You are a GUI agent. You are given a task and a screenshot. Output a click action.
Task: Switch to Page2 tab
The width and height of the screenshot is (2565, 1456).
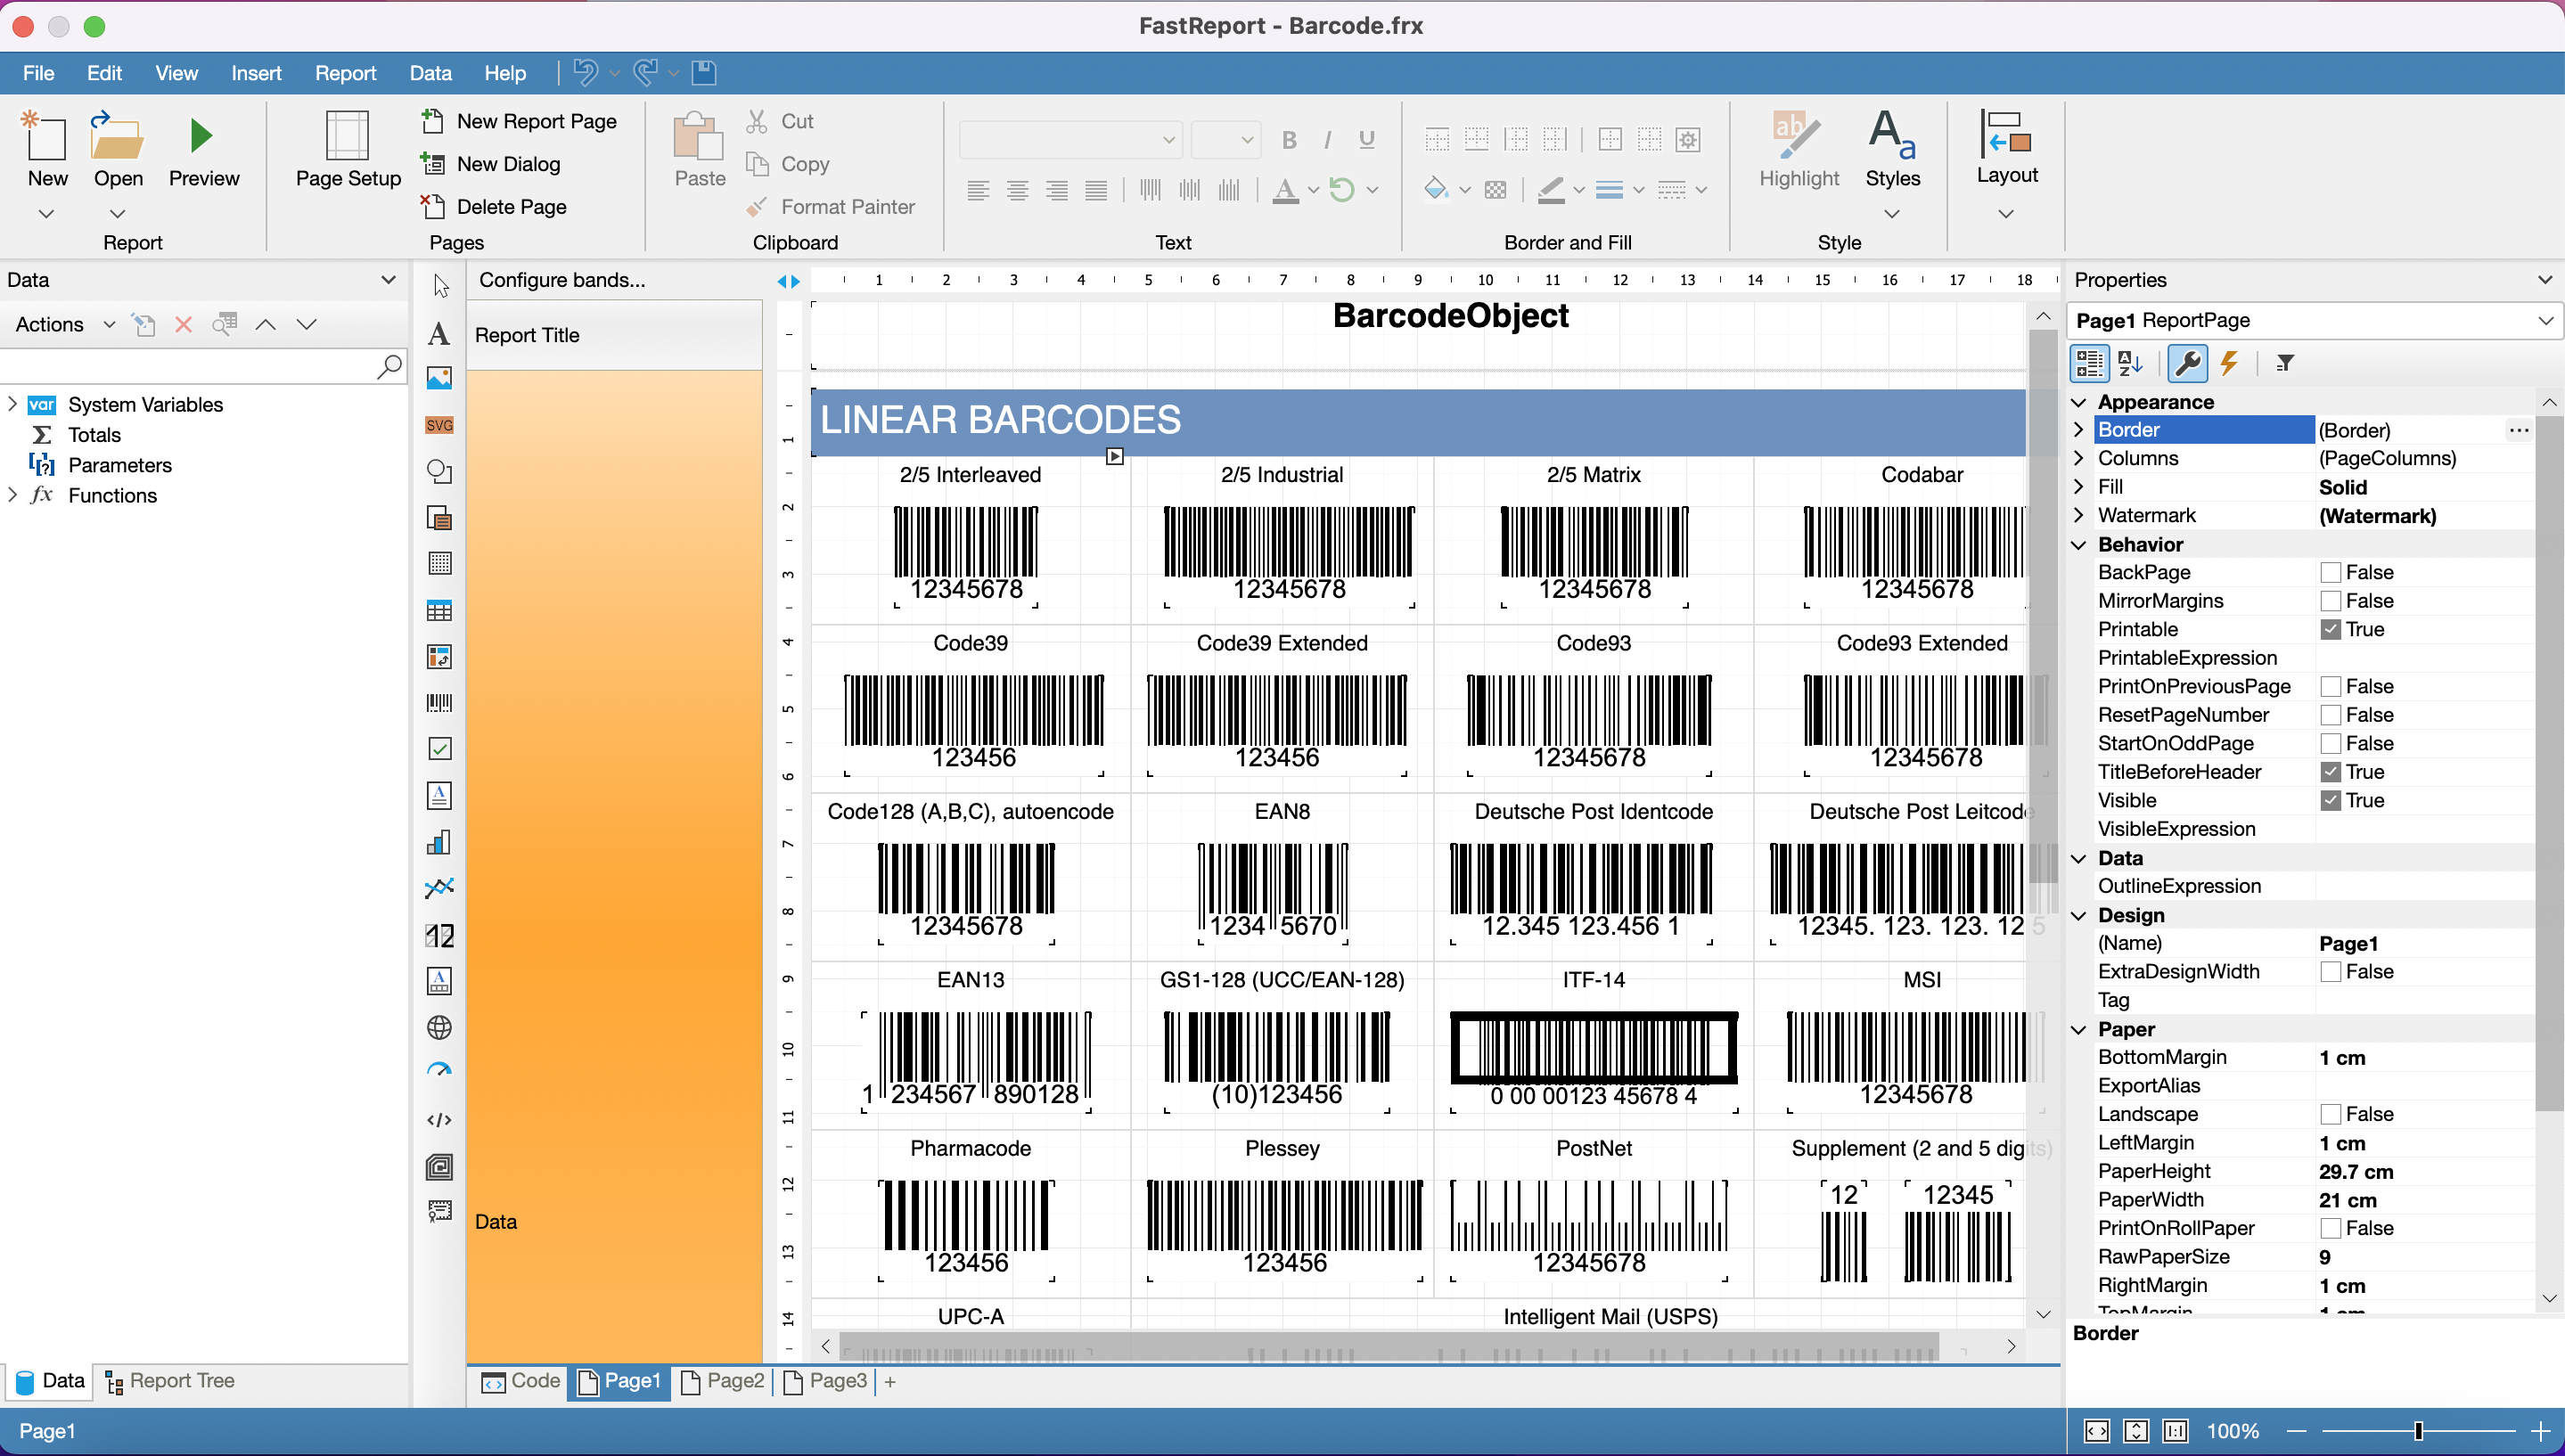(x=722, y=1381)
